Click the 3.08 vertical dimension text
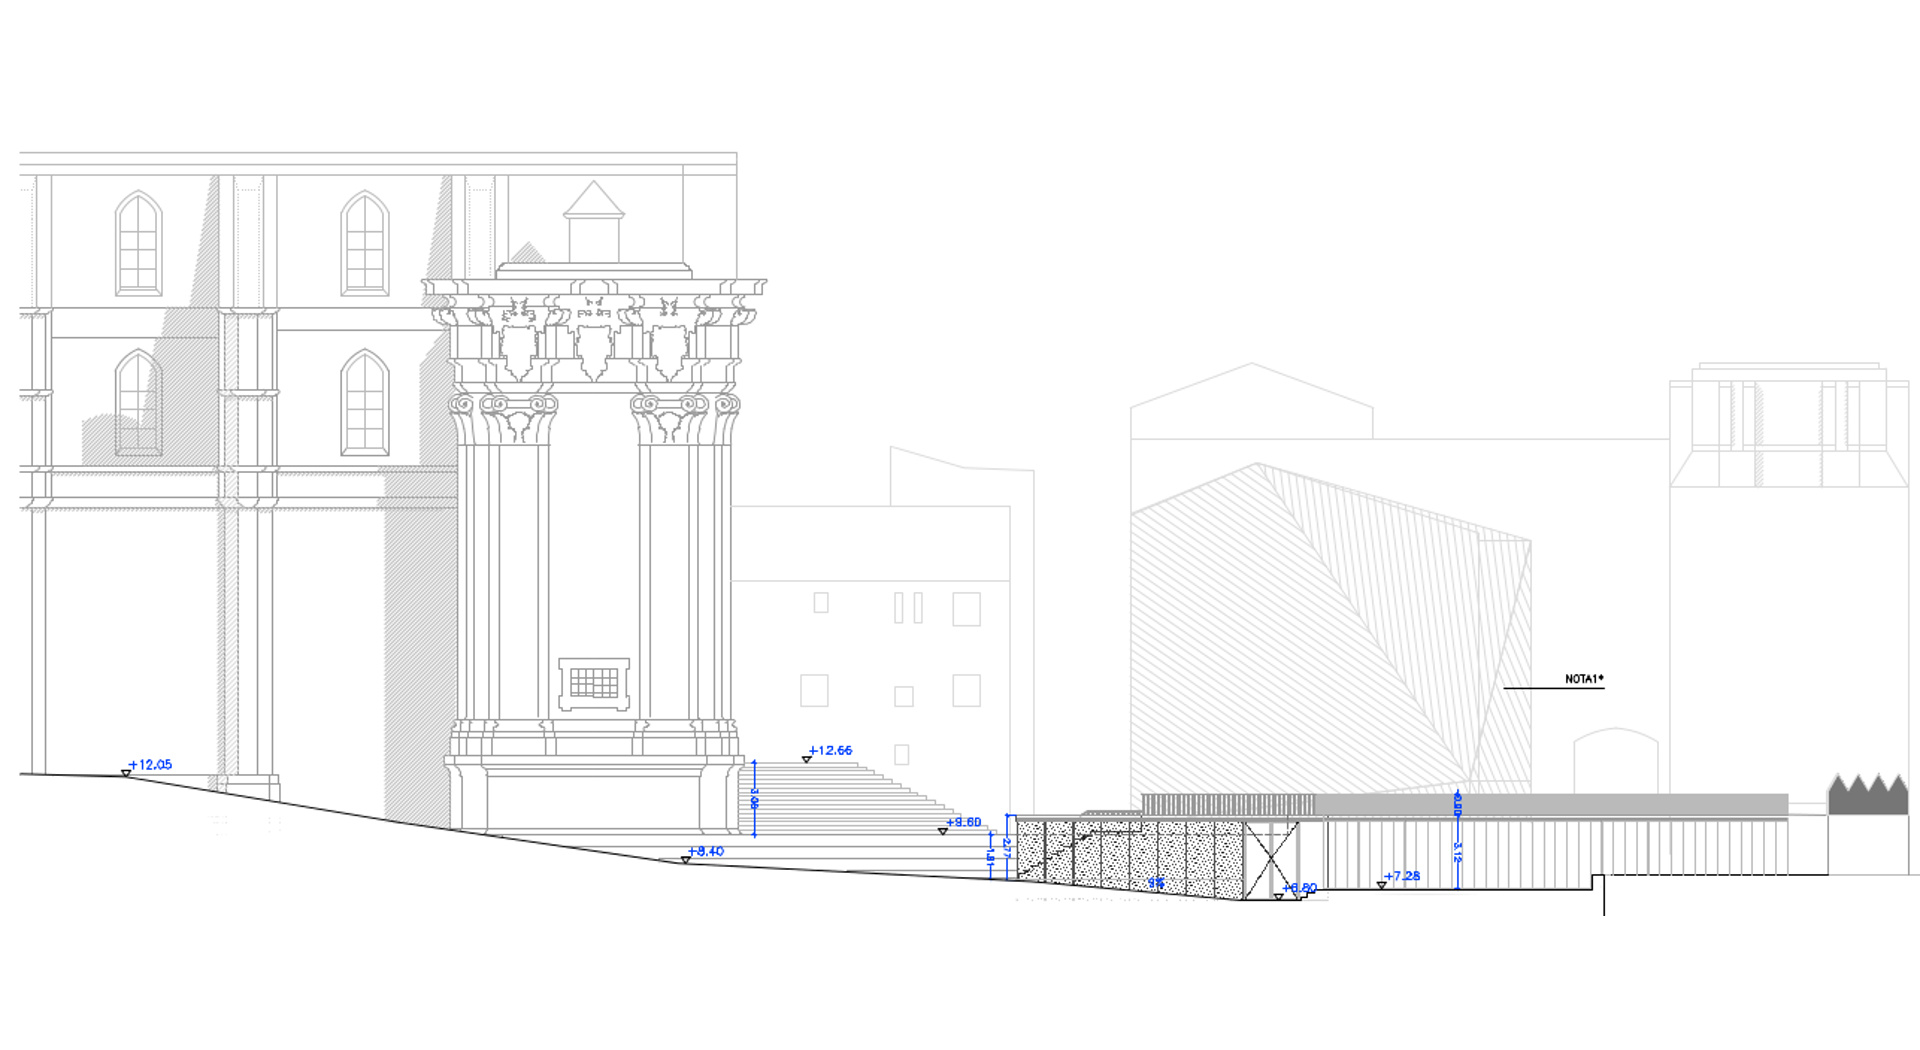This screenshot has width=1920, height=1050. [x=754, y=798]
